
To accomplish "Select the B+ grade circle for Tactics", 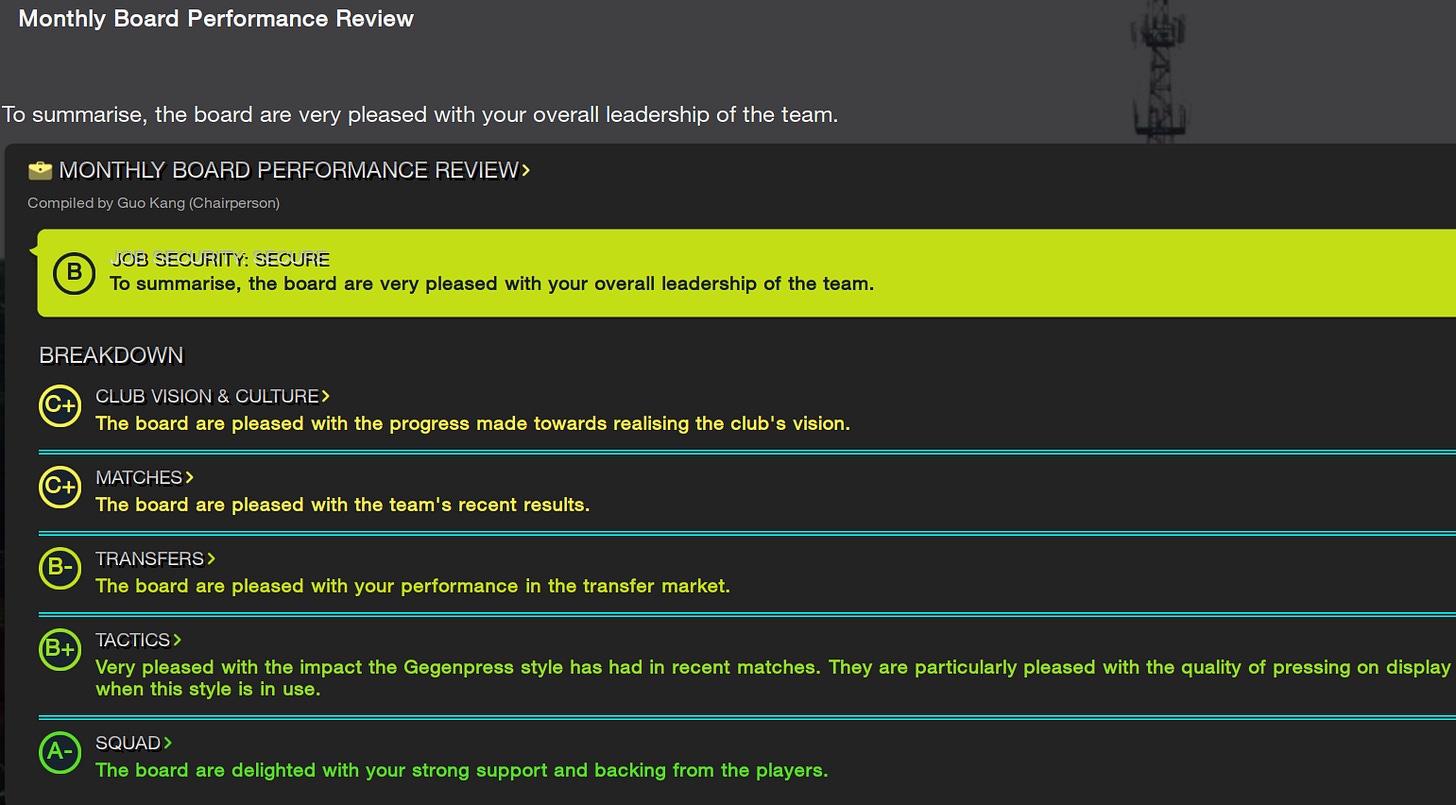I will (59, 650).
